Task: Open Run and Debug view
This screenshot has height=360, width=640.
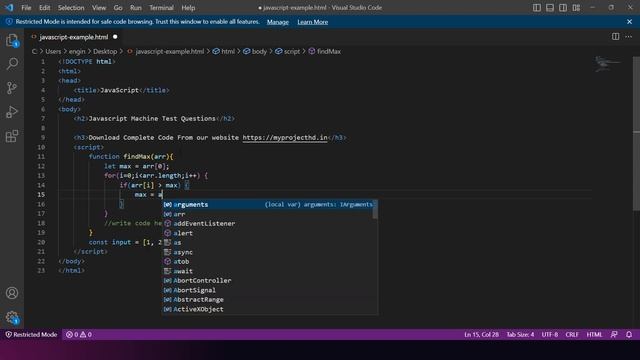Action: pos(12,112)
